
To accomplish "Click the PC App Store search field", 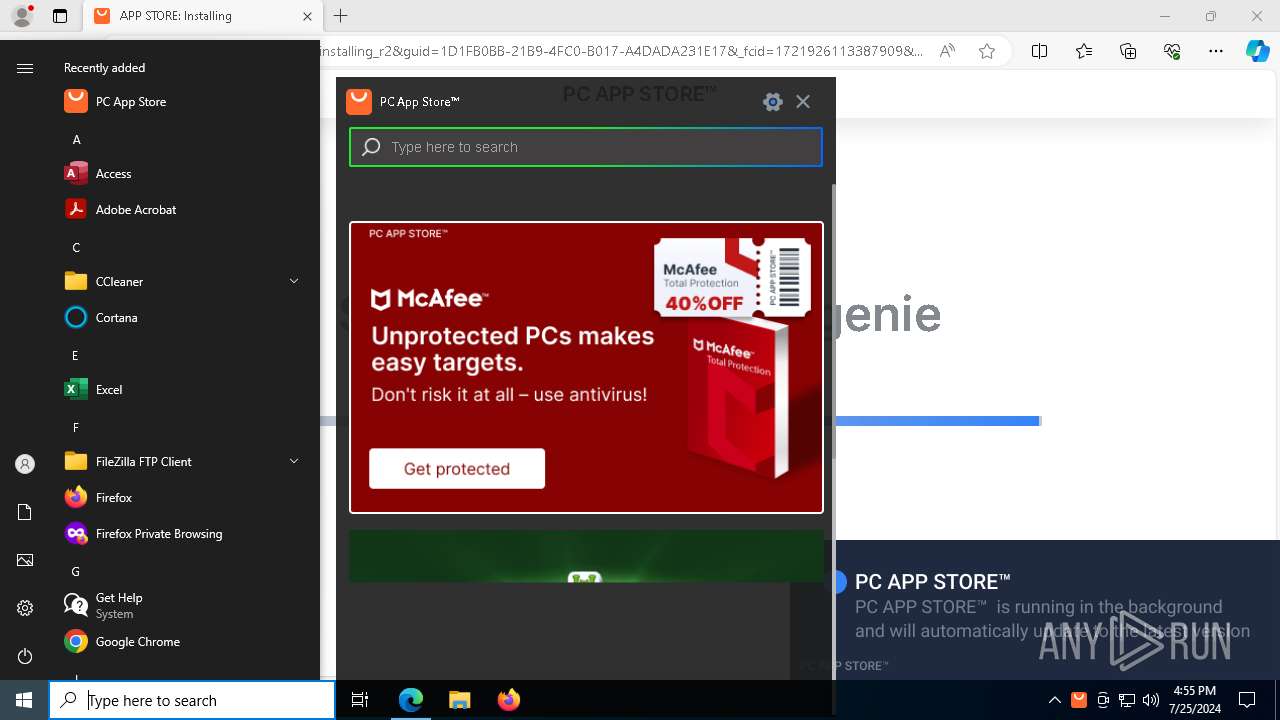I will (x=586, y=147).
